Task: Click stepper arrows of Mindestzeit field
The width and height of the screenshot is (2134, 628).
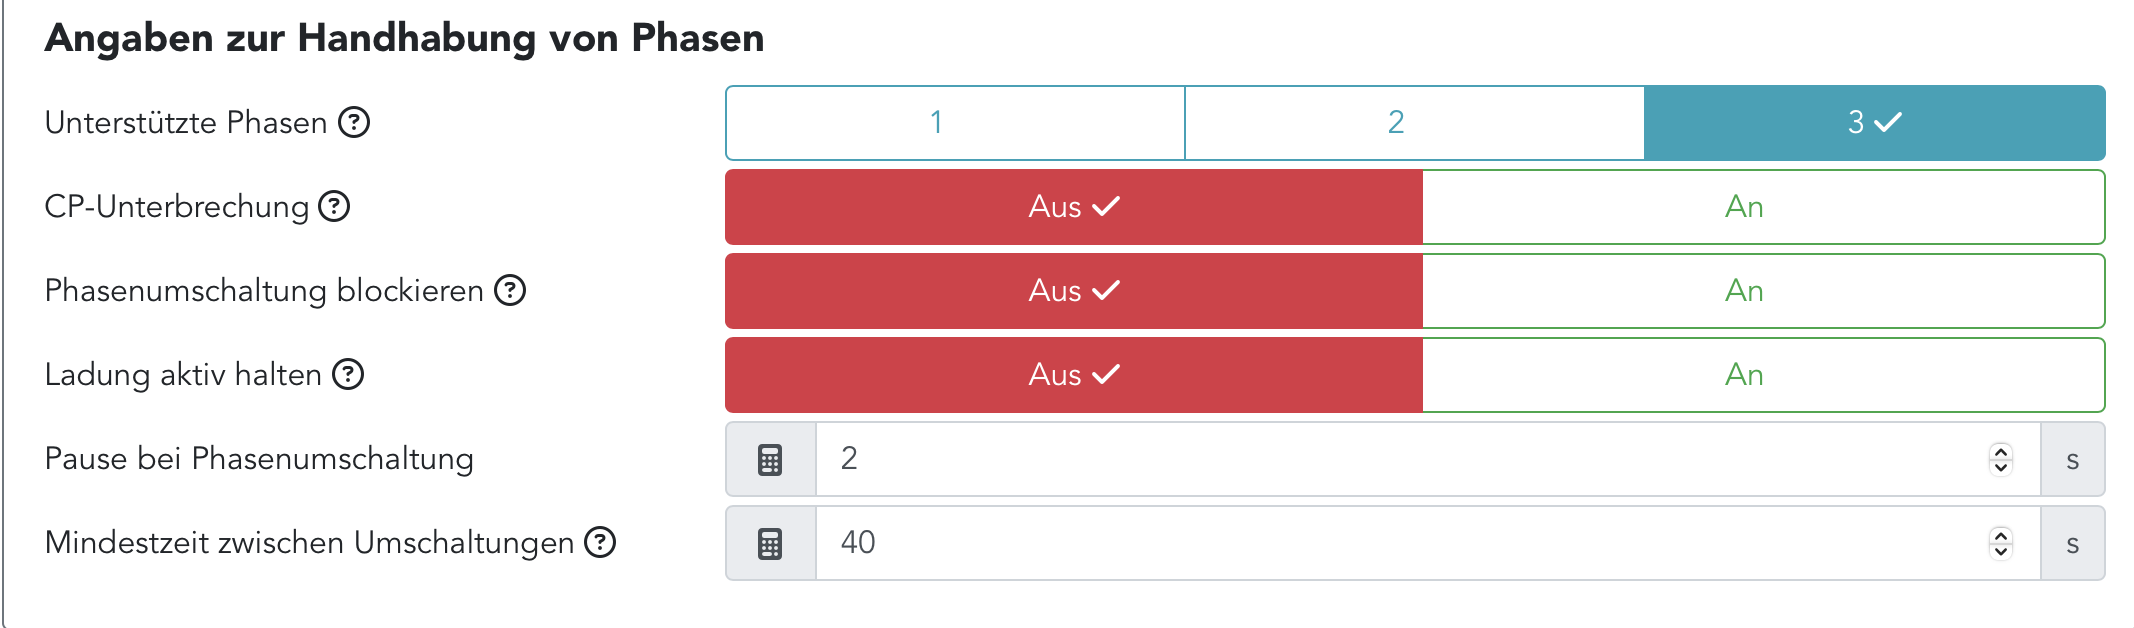Action: (x=2001, y=543)
